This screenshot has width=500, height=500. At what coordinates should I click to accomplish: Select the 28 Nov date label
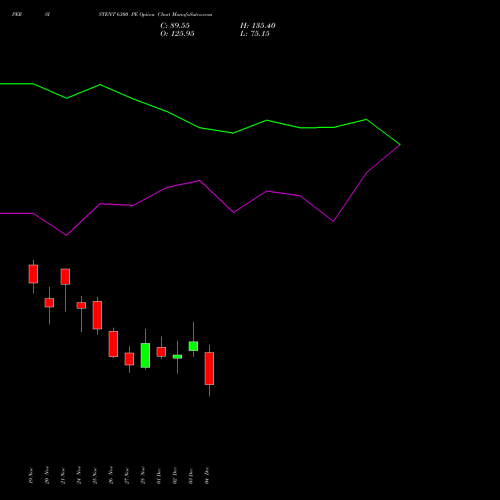[143, 475]
